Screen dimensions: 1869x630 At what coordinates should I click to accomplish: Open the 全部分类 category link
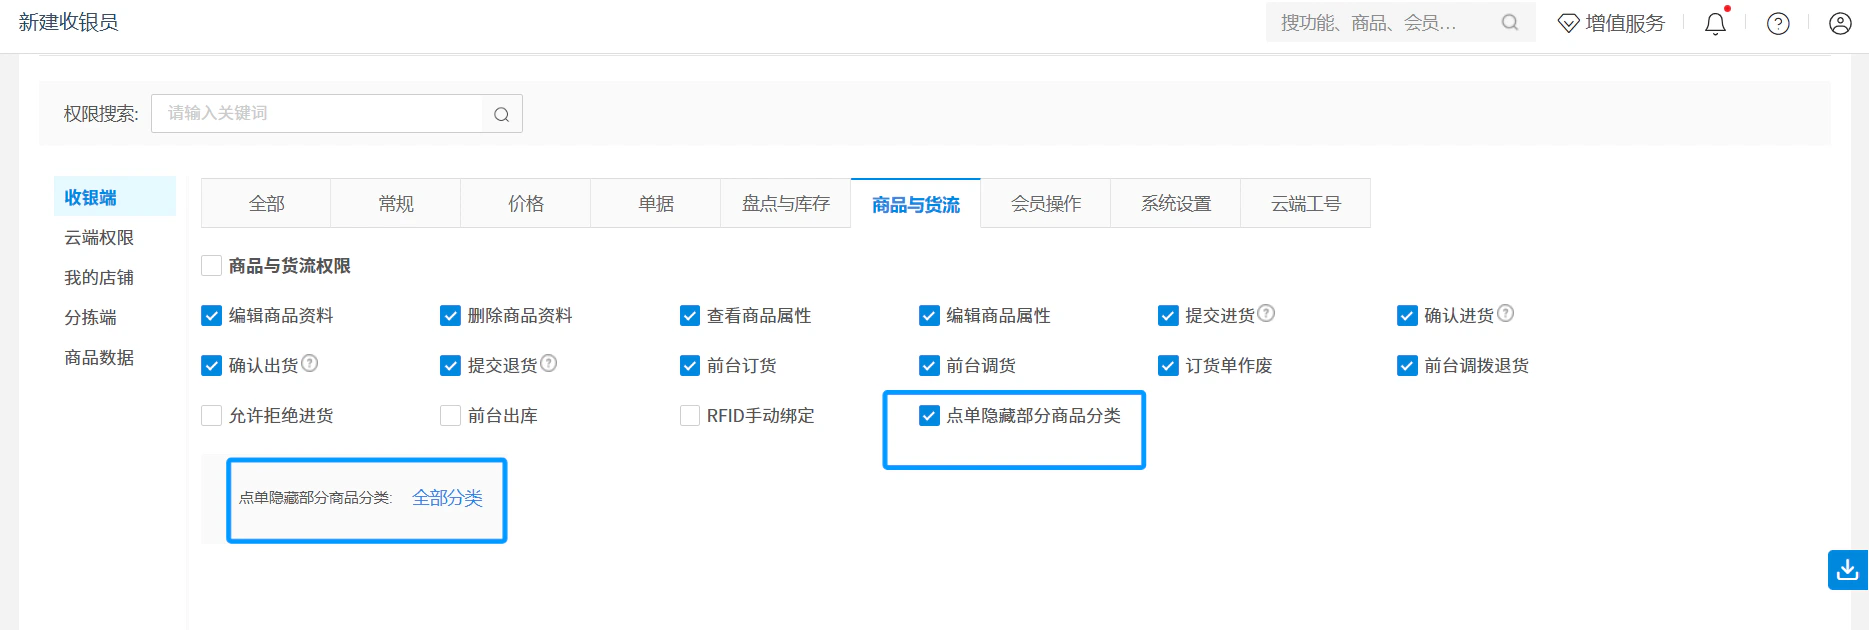click(447, 498)
